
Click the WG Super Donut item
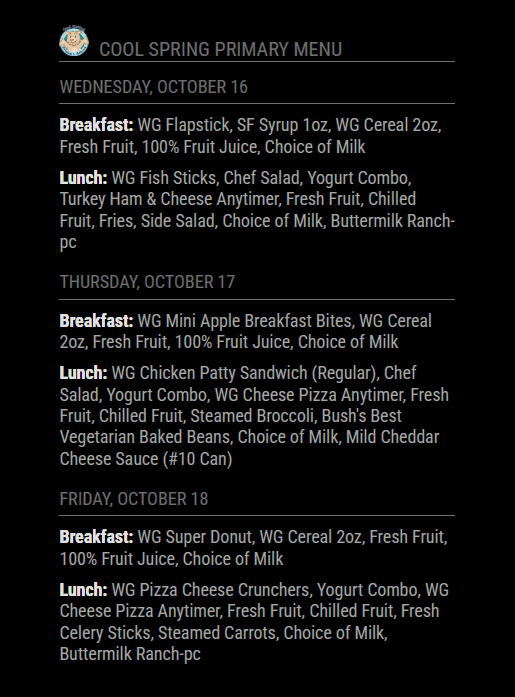tap(195, 537)
